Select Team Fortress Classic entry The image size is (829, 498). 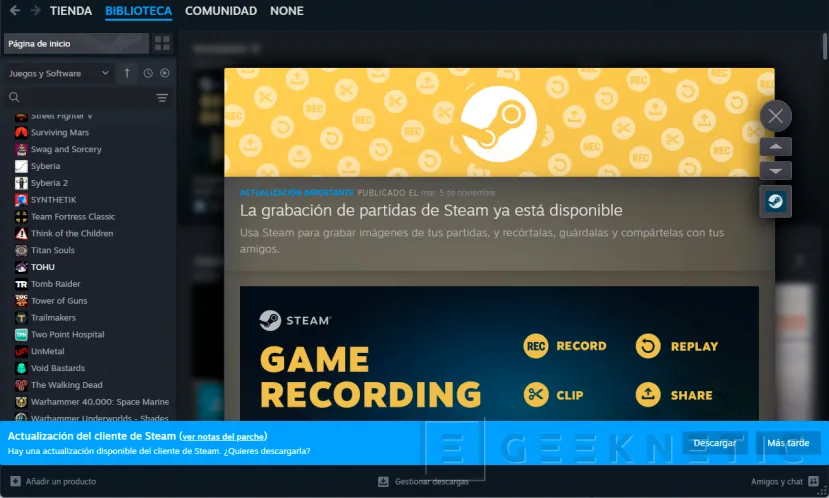click(x=73, y=217)
